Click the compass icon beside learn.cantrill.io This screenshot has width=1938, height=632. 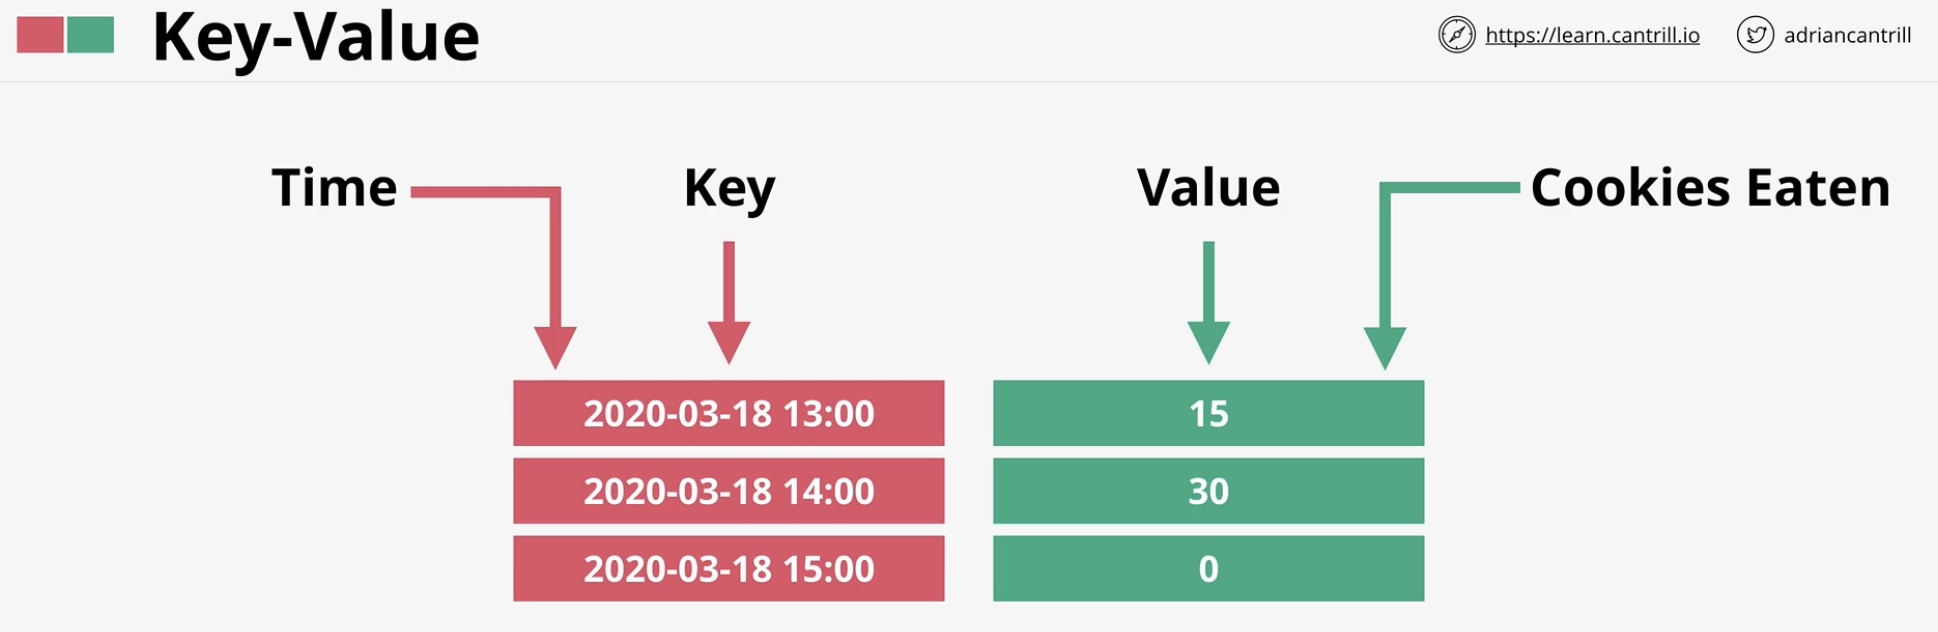[1456, 35]
